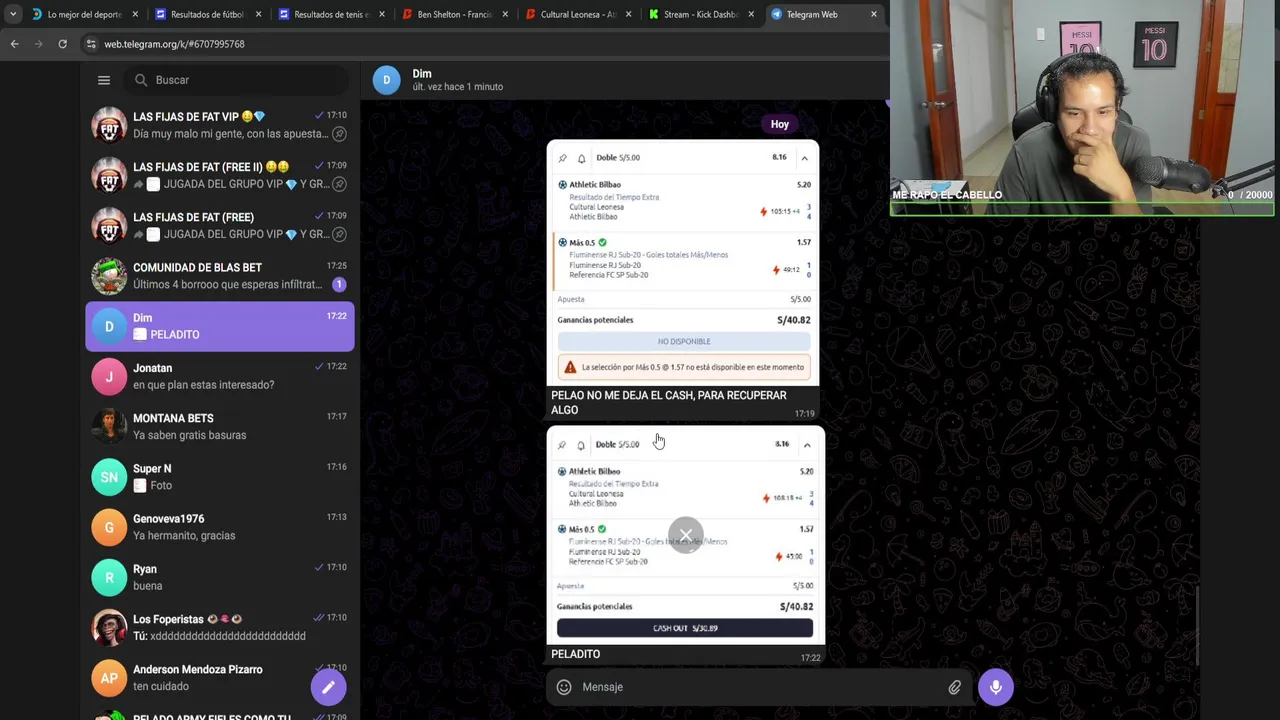
Task: Open Super N chat
Action: [x=220, y=477]
